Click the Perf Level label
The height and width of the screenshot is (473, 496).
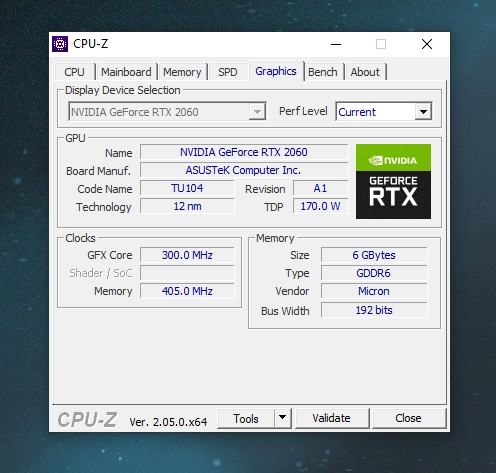(x=303, y=111)
